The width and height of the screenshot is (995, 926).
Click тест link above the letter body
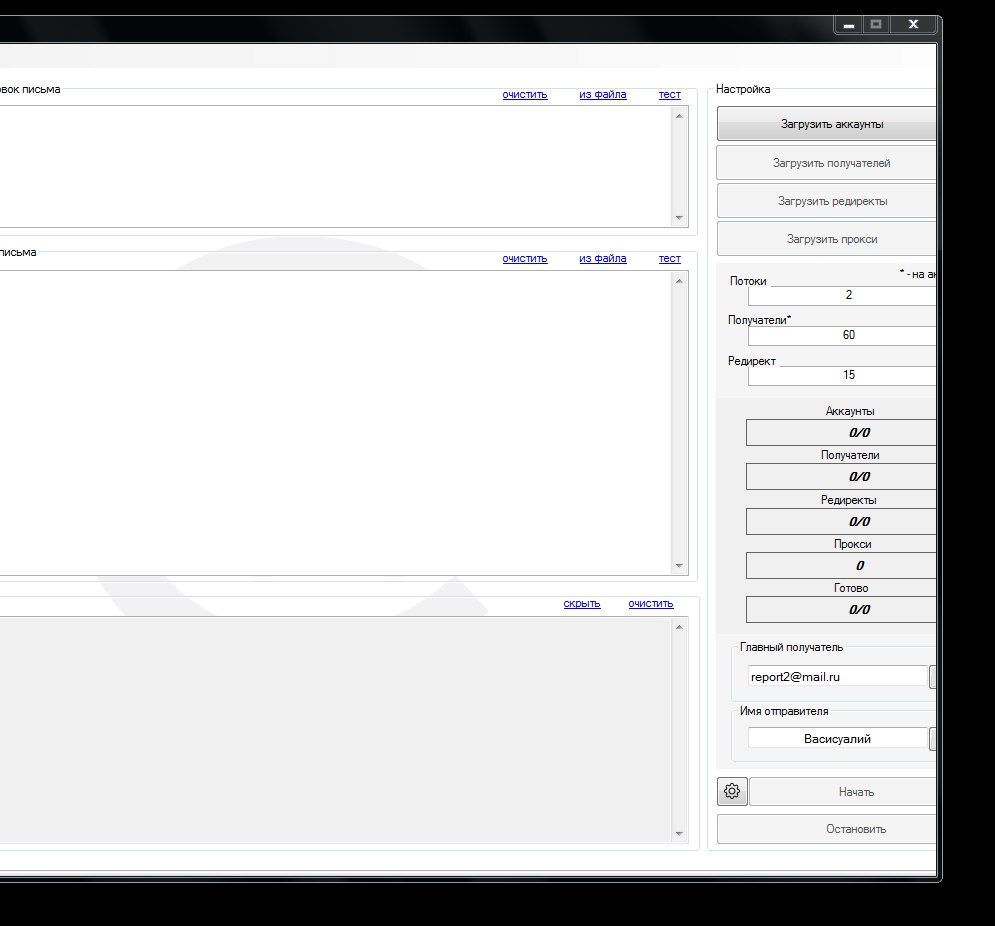(669, 258)
